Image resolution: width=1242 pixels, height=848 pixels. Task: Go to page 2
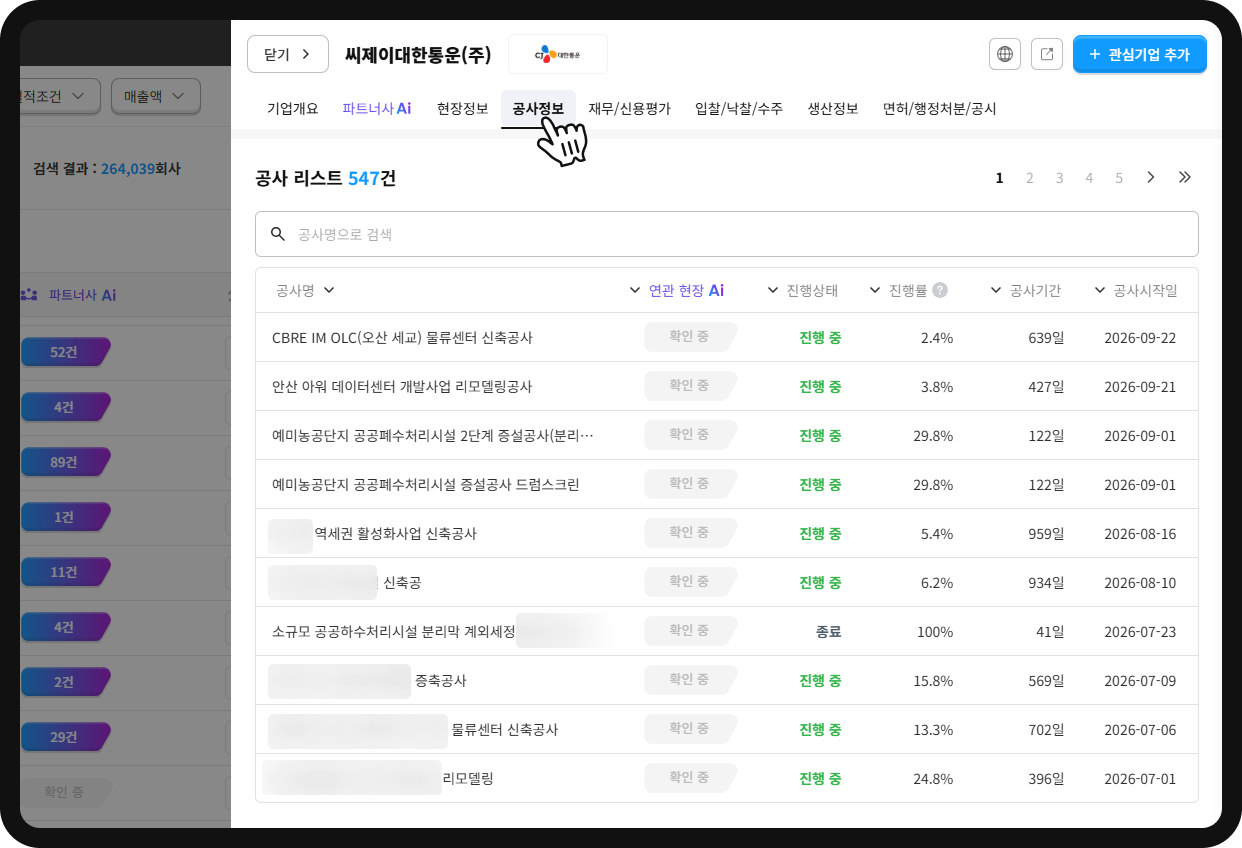[1029, 178]
